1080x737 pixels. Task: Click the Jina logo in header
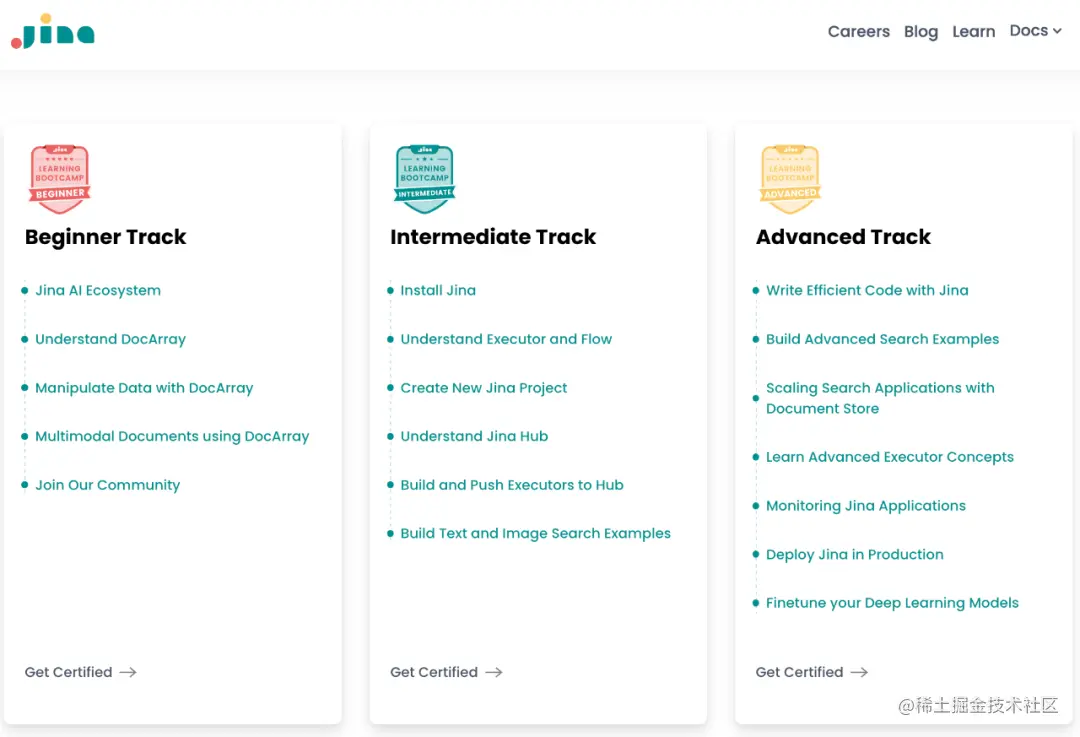pos(53,32)
